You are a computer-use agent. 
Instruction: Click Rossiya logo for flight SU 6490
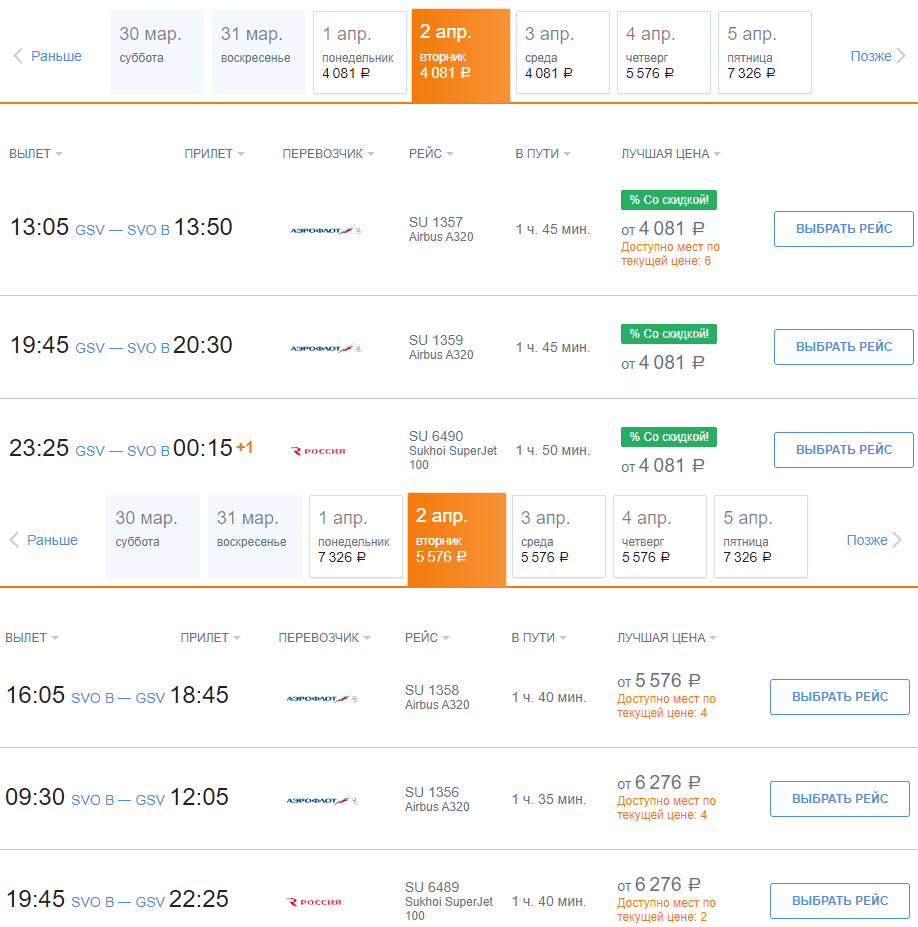click(318, 451)
